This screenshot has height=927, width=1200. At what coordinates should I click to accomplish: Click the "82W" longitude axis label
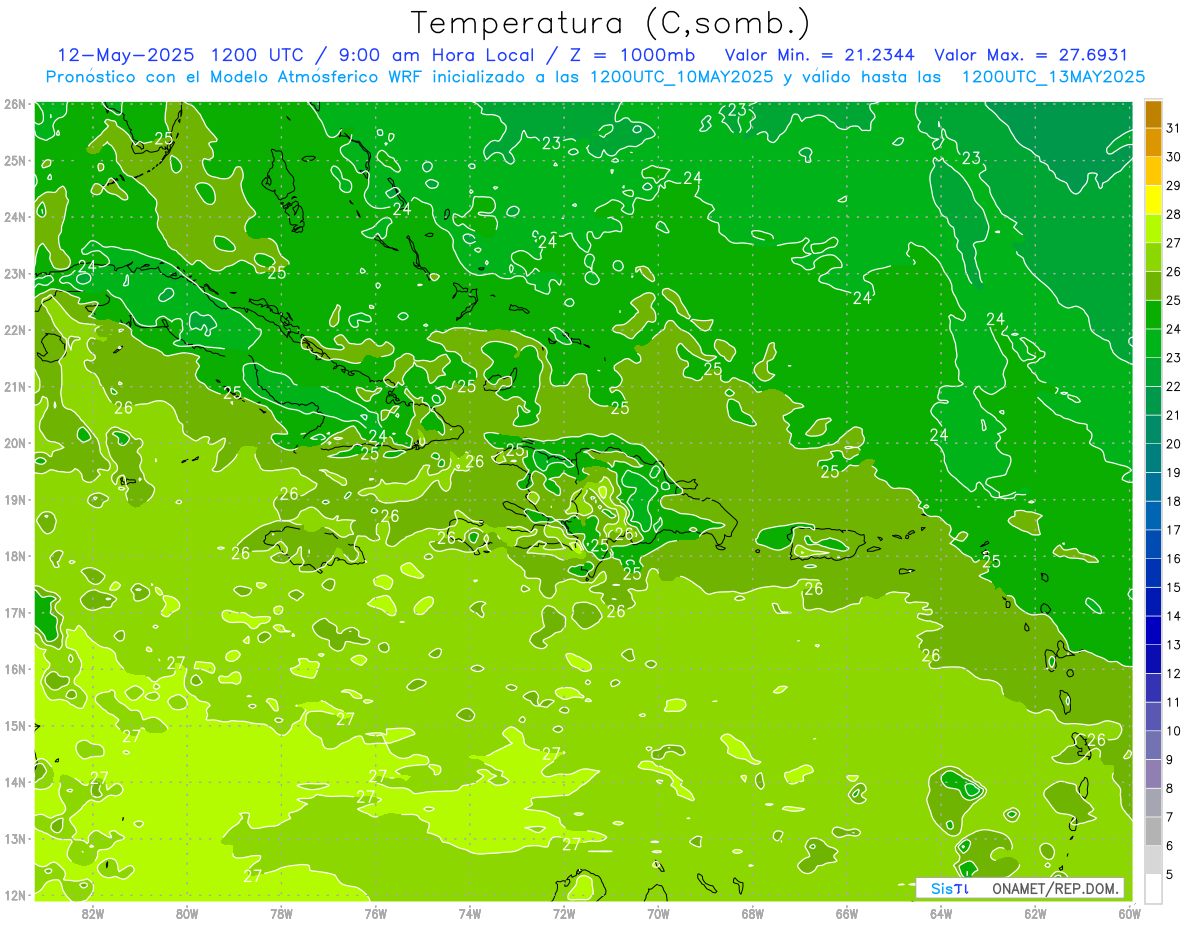pyautogui.click(x=93, y=913)
